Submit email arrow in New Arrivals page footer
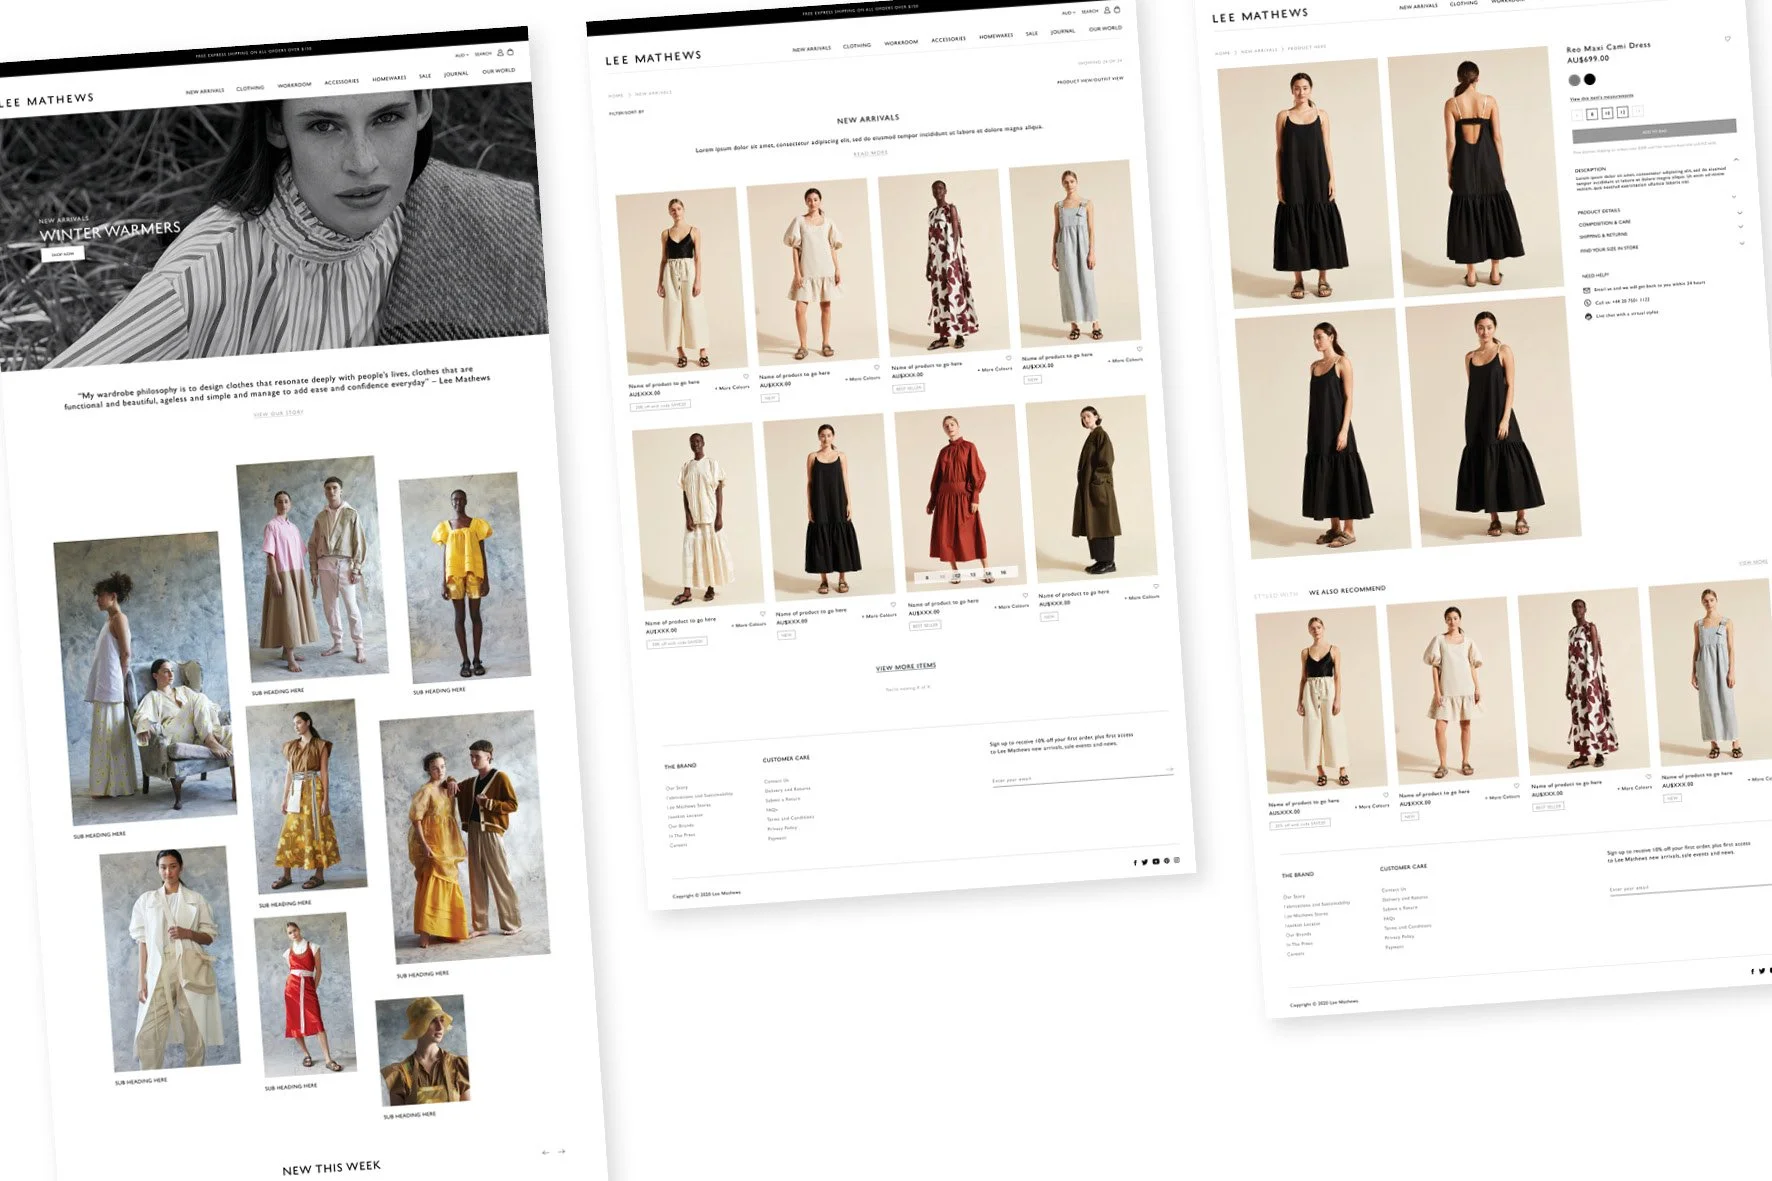 pyautogui.click(x=1170, y=769)
